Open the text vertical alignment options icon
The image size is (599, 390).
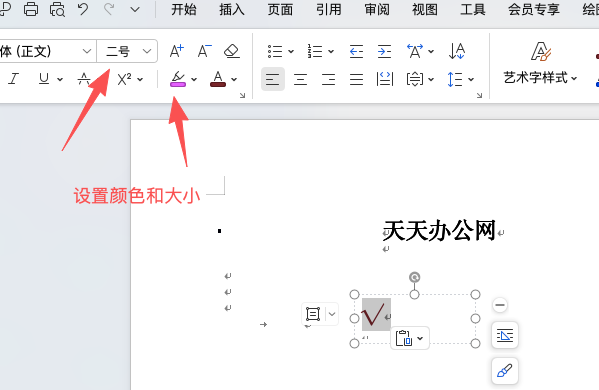pos(415,79)
